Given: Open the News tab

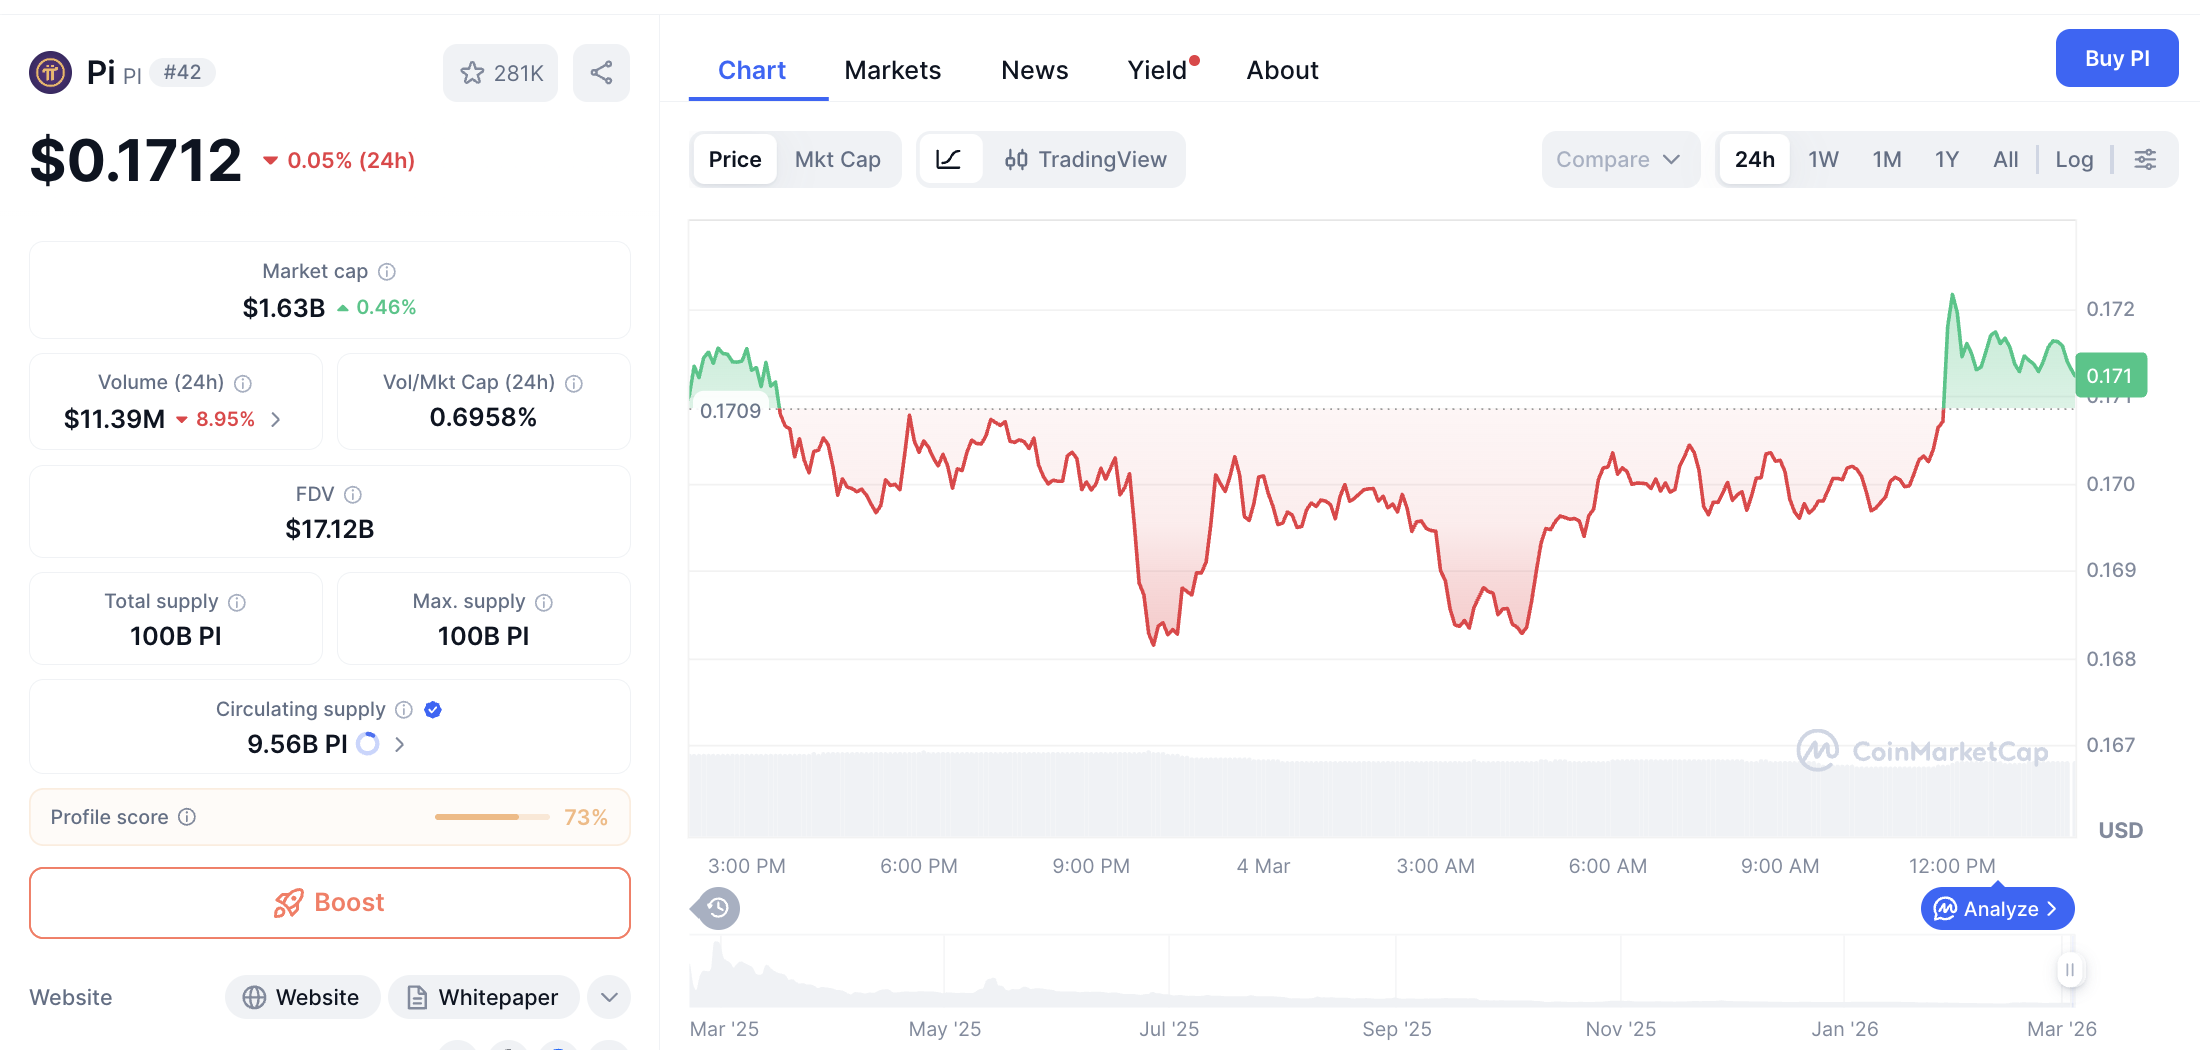Looking at the screenshot, I should pos(1034,70).
